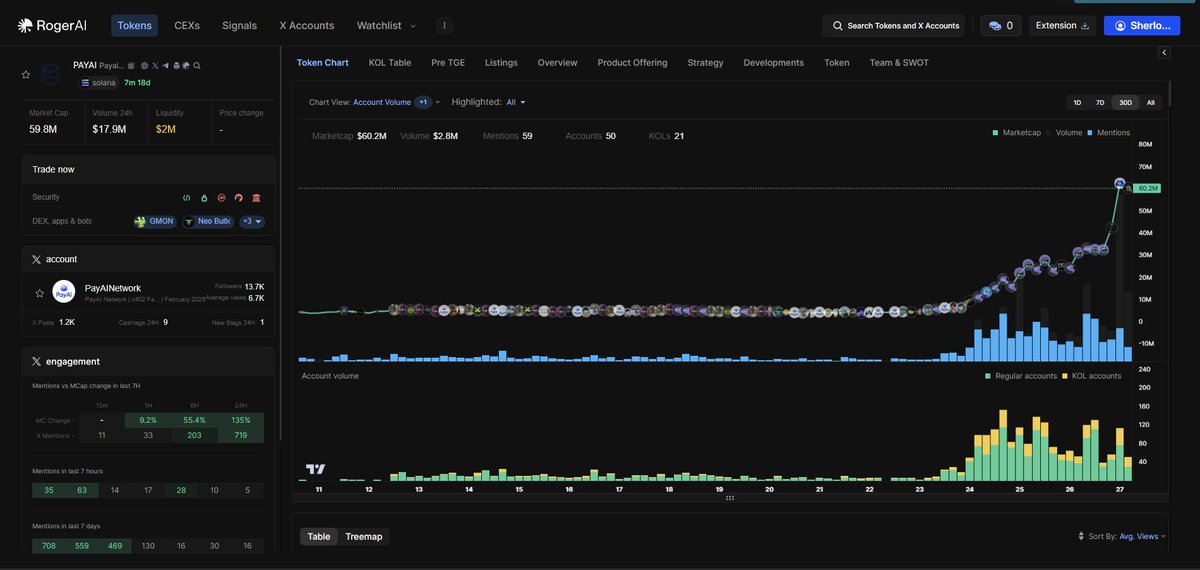Viewport: 1200px width, 570px height.
Task: Toggle the Mentions legend series
Action: [x=1109, y=132]
